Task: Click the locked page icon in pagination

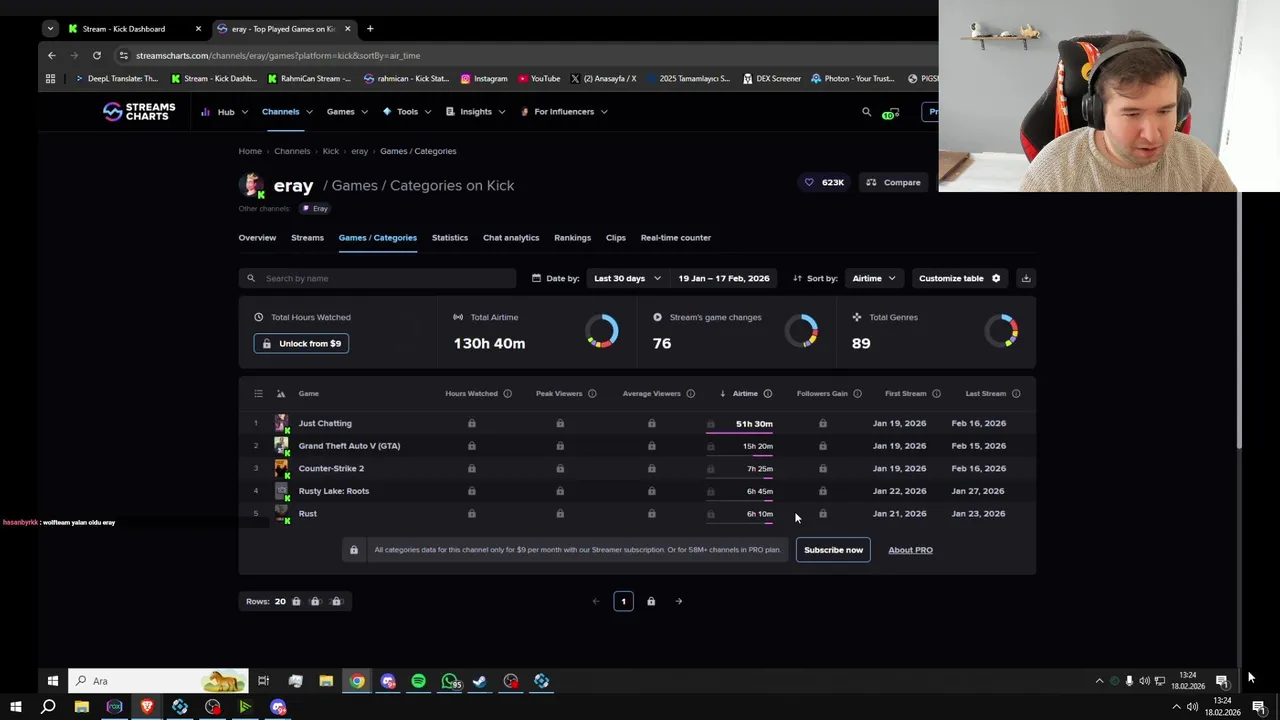Action: pos(651,601)
